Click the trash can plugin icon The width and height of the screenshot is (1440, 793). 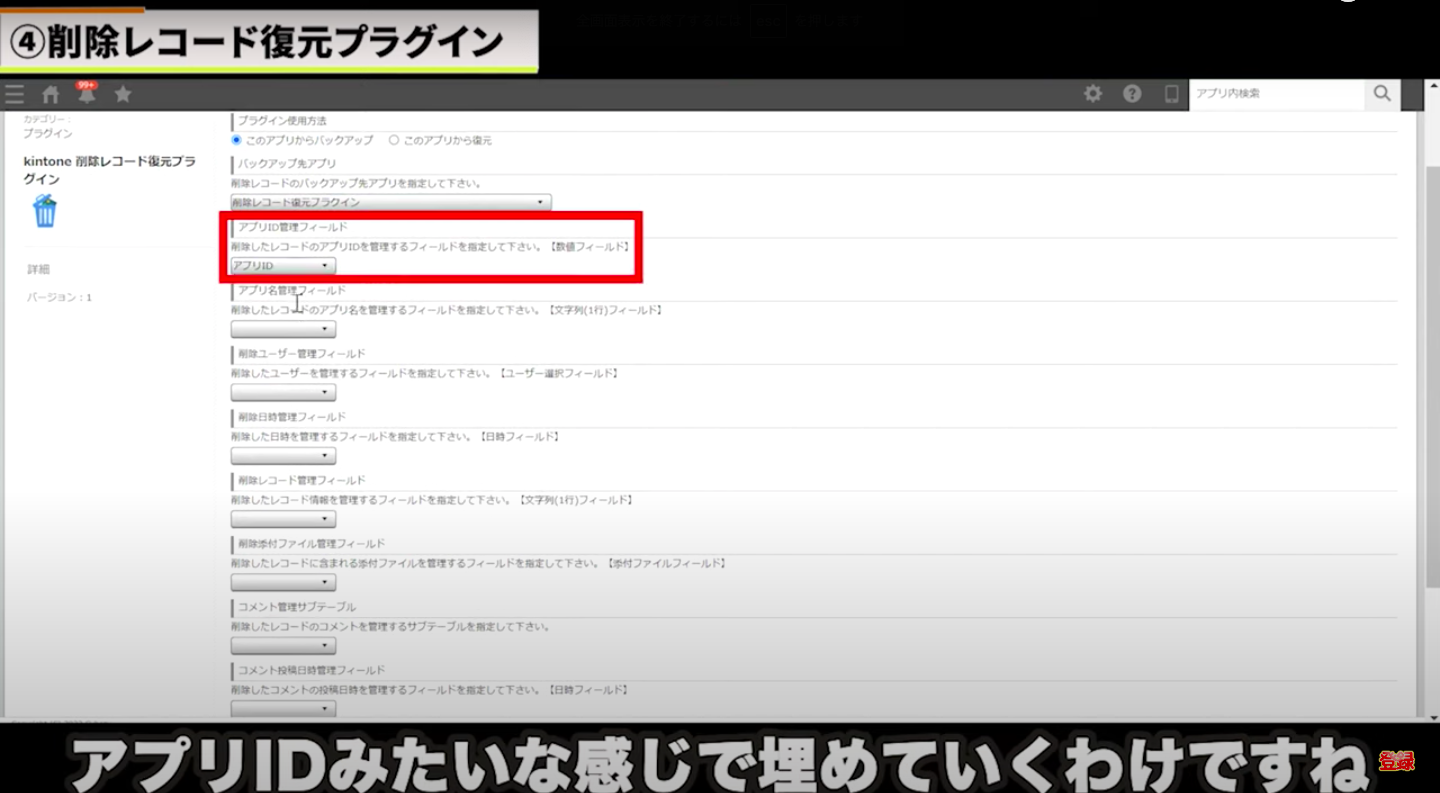click(45, 211)
